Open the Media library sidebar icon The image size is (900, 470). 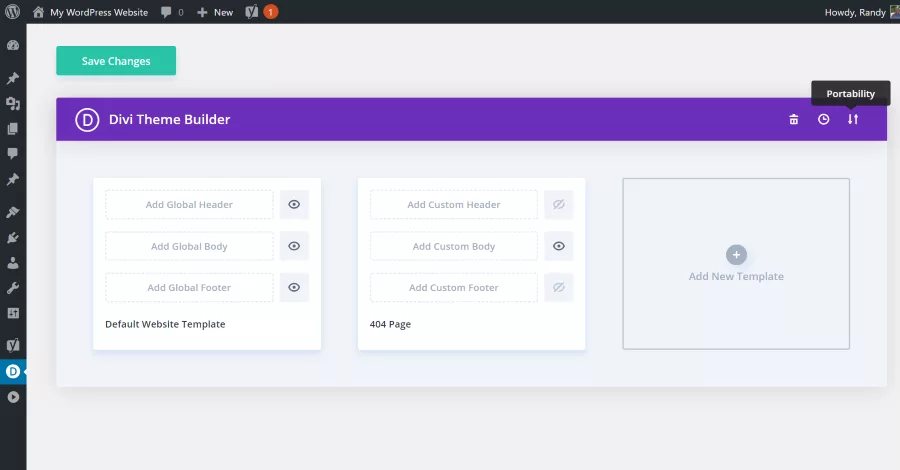click(x=13, y=103)
